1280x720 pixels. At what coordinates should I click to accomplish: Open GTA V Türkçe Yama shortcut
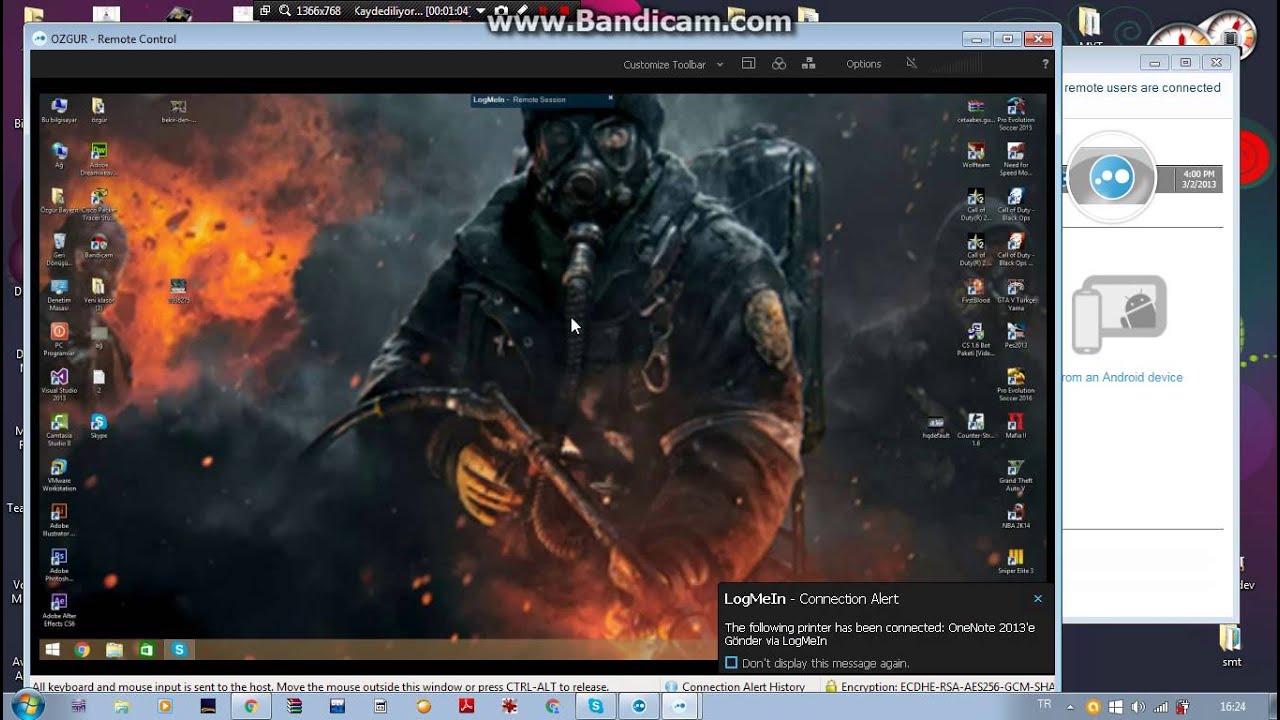pyautogui.click(x=1015, y=294)
